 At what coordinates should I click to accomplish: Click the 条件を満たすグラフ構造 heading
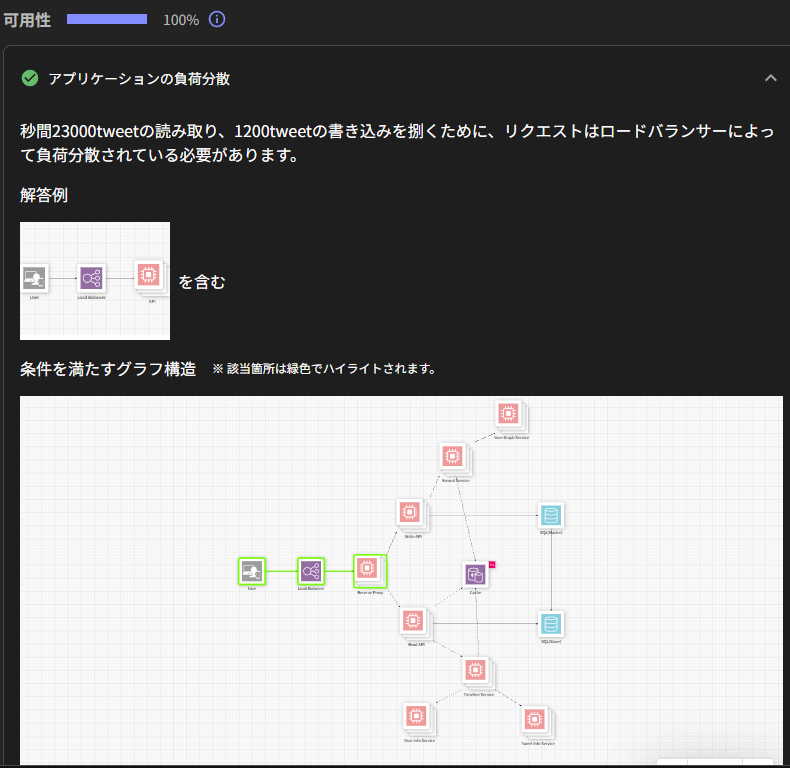(108, 369)
